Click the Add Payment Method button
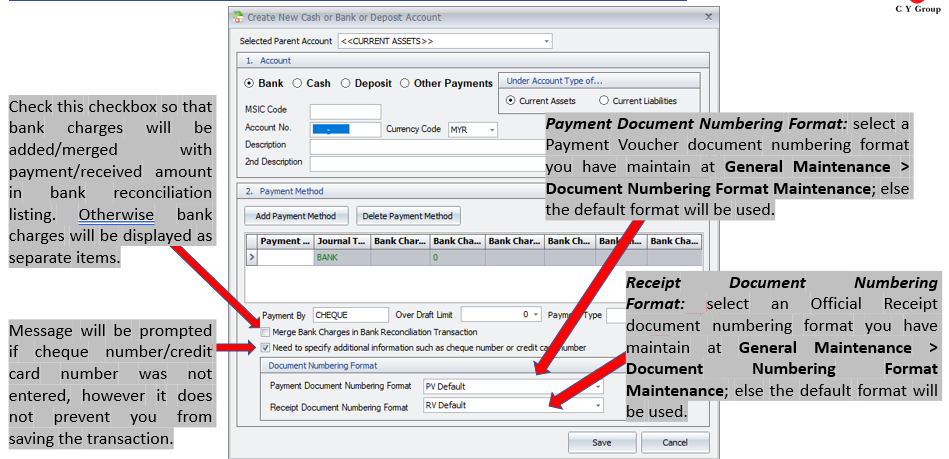The image size is (949, 459). [296, 216]
